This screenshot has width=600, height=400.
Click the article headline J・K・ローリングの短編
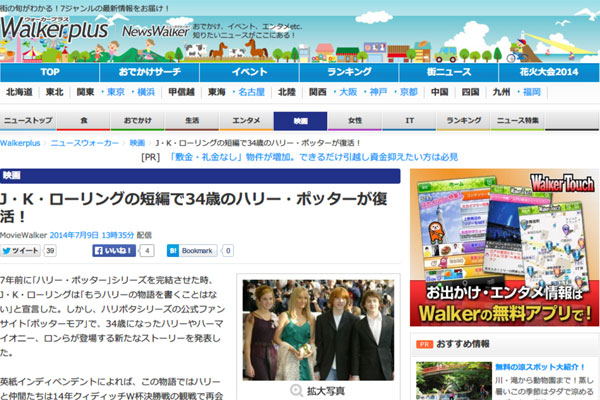pyautogui.click(x=193, y=207)
